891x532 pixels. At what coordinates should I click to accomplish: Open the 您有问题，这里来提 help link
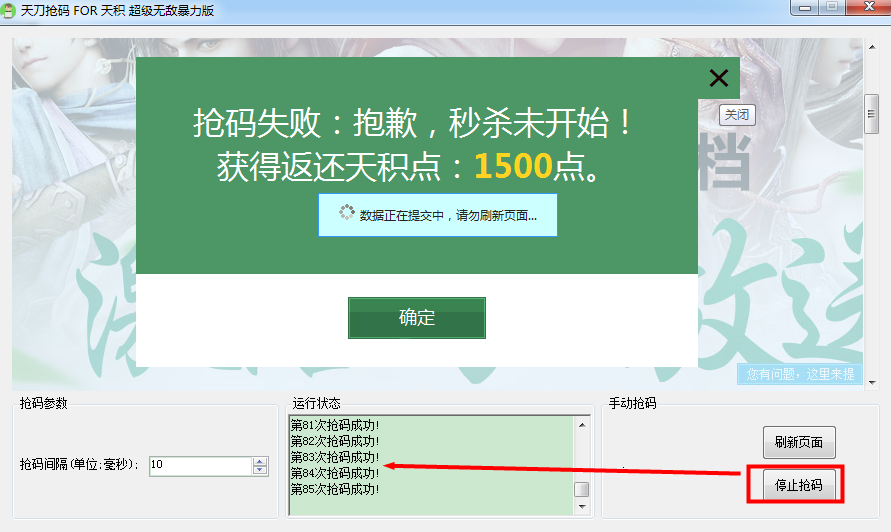pyautogui.click(x=800, y=374)
